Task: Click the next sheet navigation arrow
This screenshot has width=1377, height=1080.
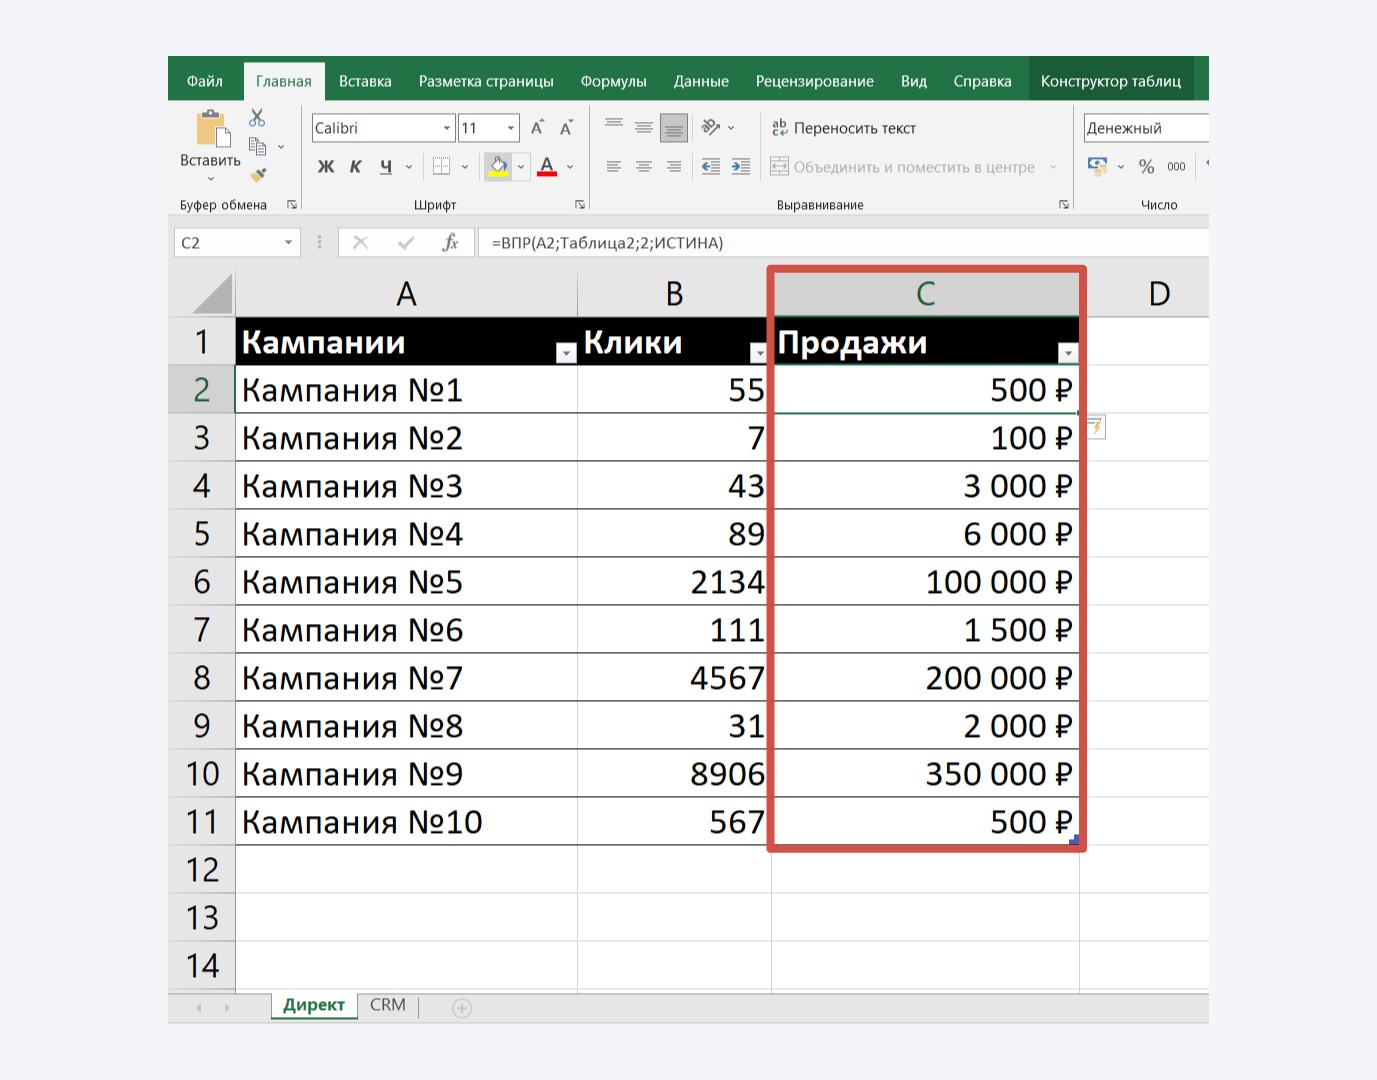Action: 227,1008
